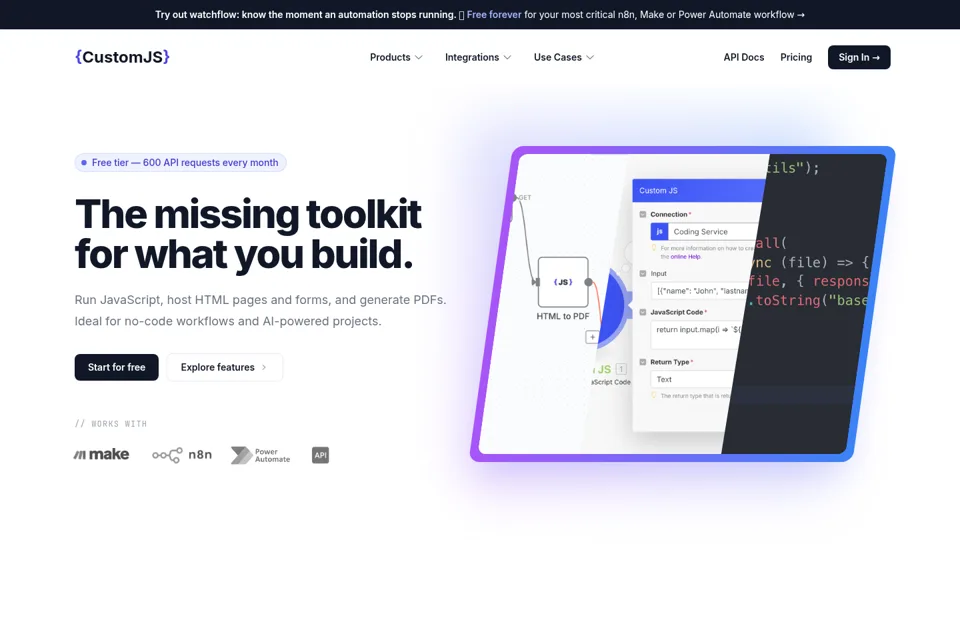Open the Return Type Text dropdown
Viewport: 960px width, 640px height.
click(x=692, y=379)
